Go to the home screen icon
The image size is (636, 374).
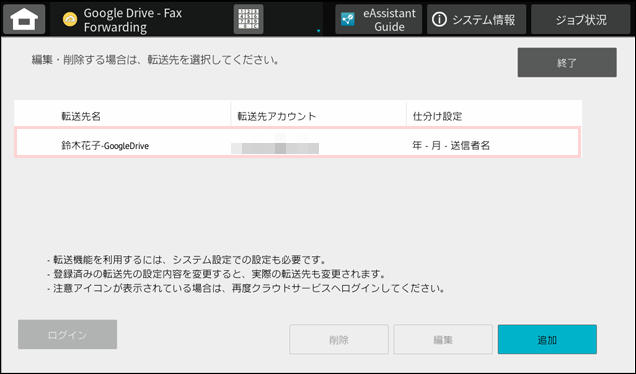(24, 19)
